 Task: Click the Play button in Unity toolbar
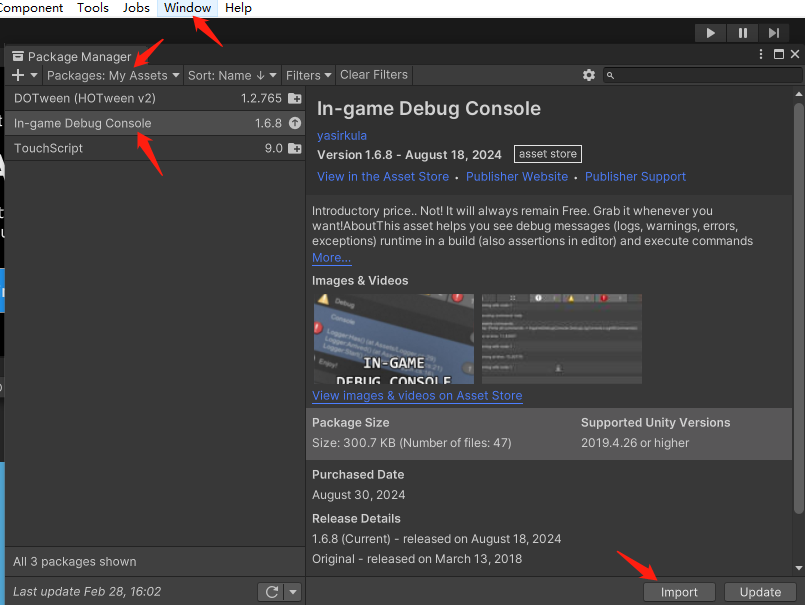(710, 33)
